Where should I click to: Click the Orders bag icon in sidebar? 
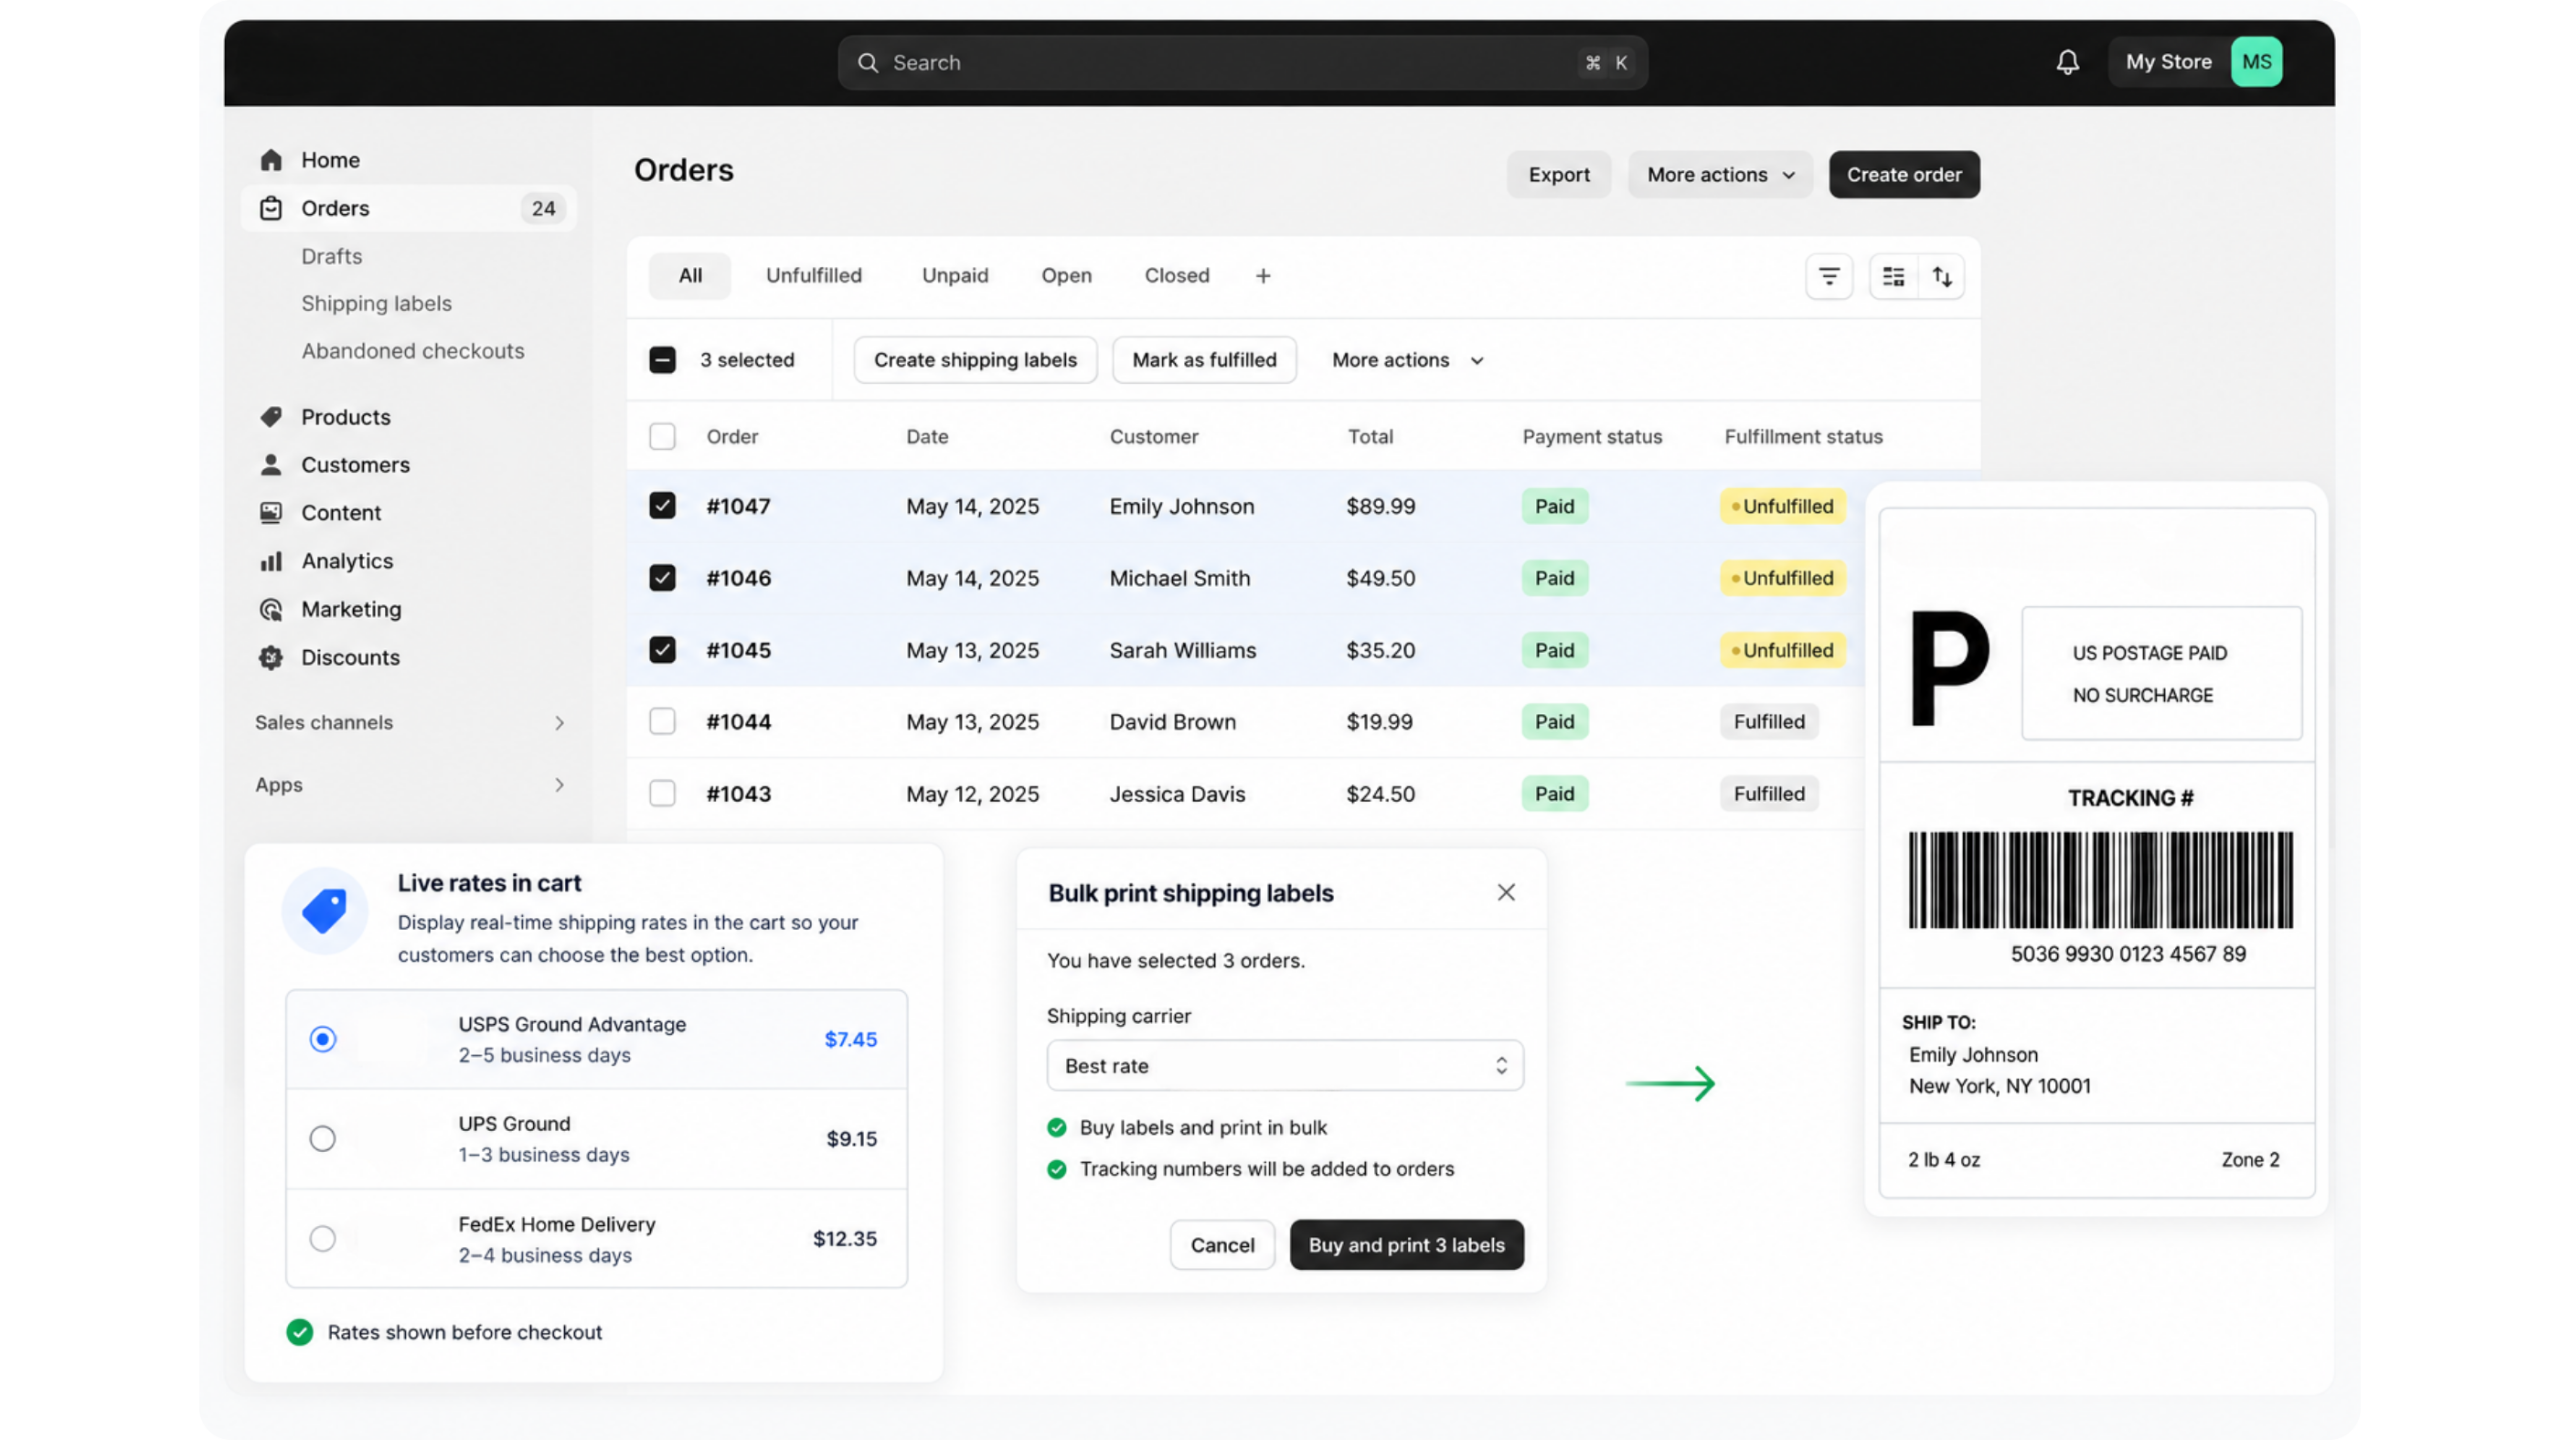click(x=271, y=208)
